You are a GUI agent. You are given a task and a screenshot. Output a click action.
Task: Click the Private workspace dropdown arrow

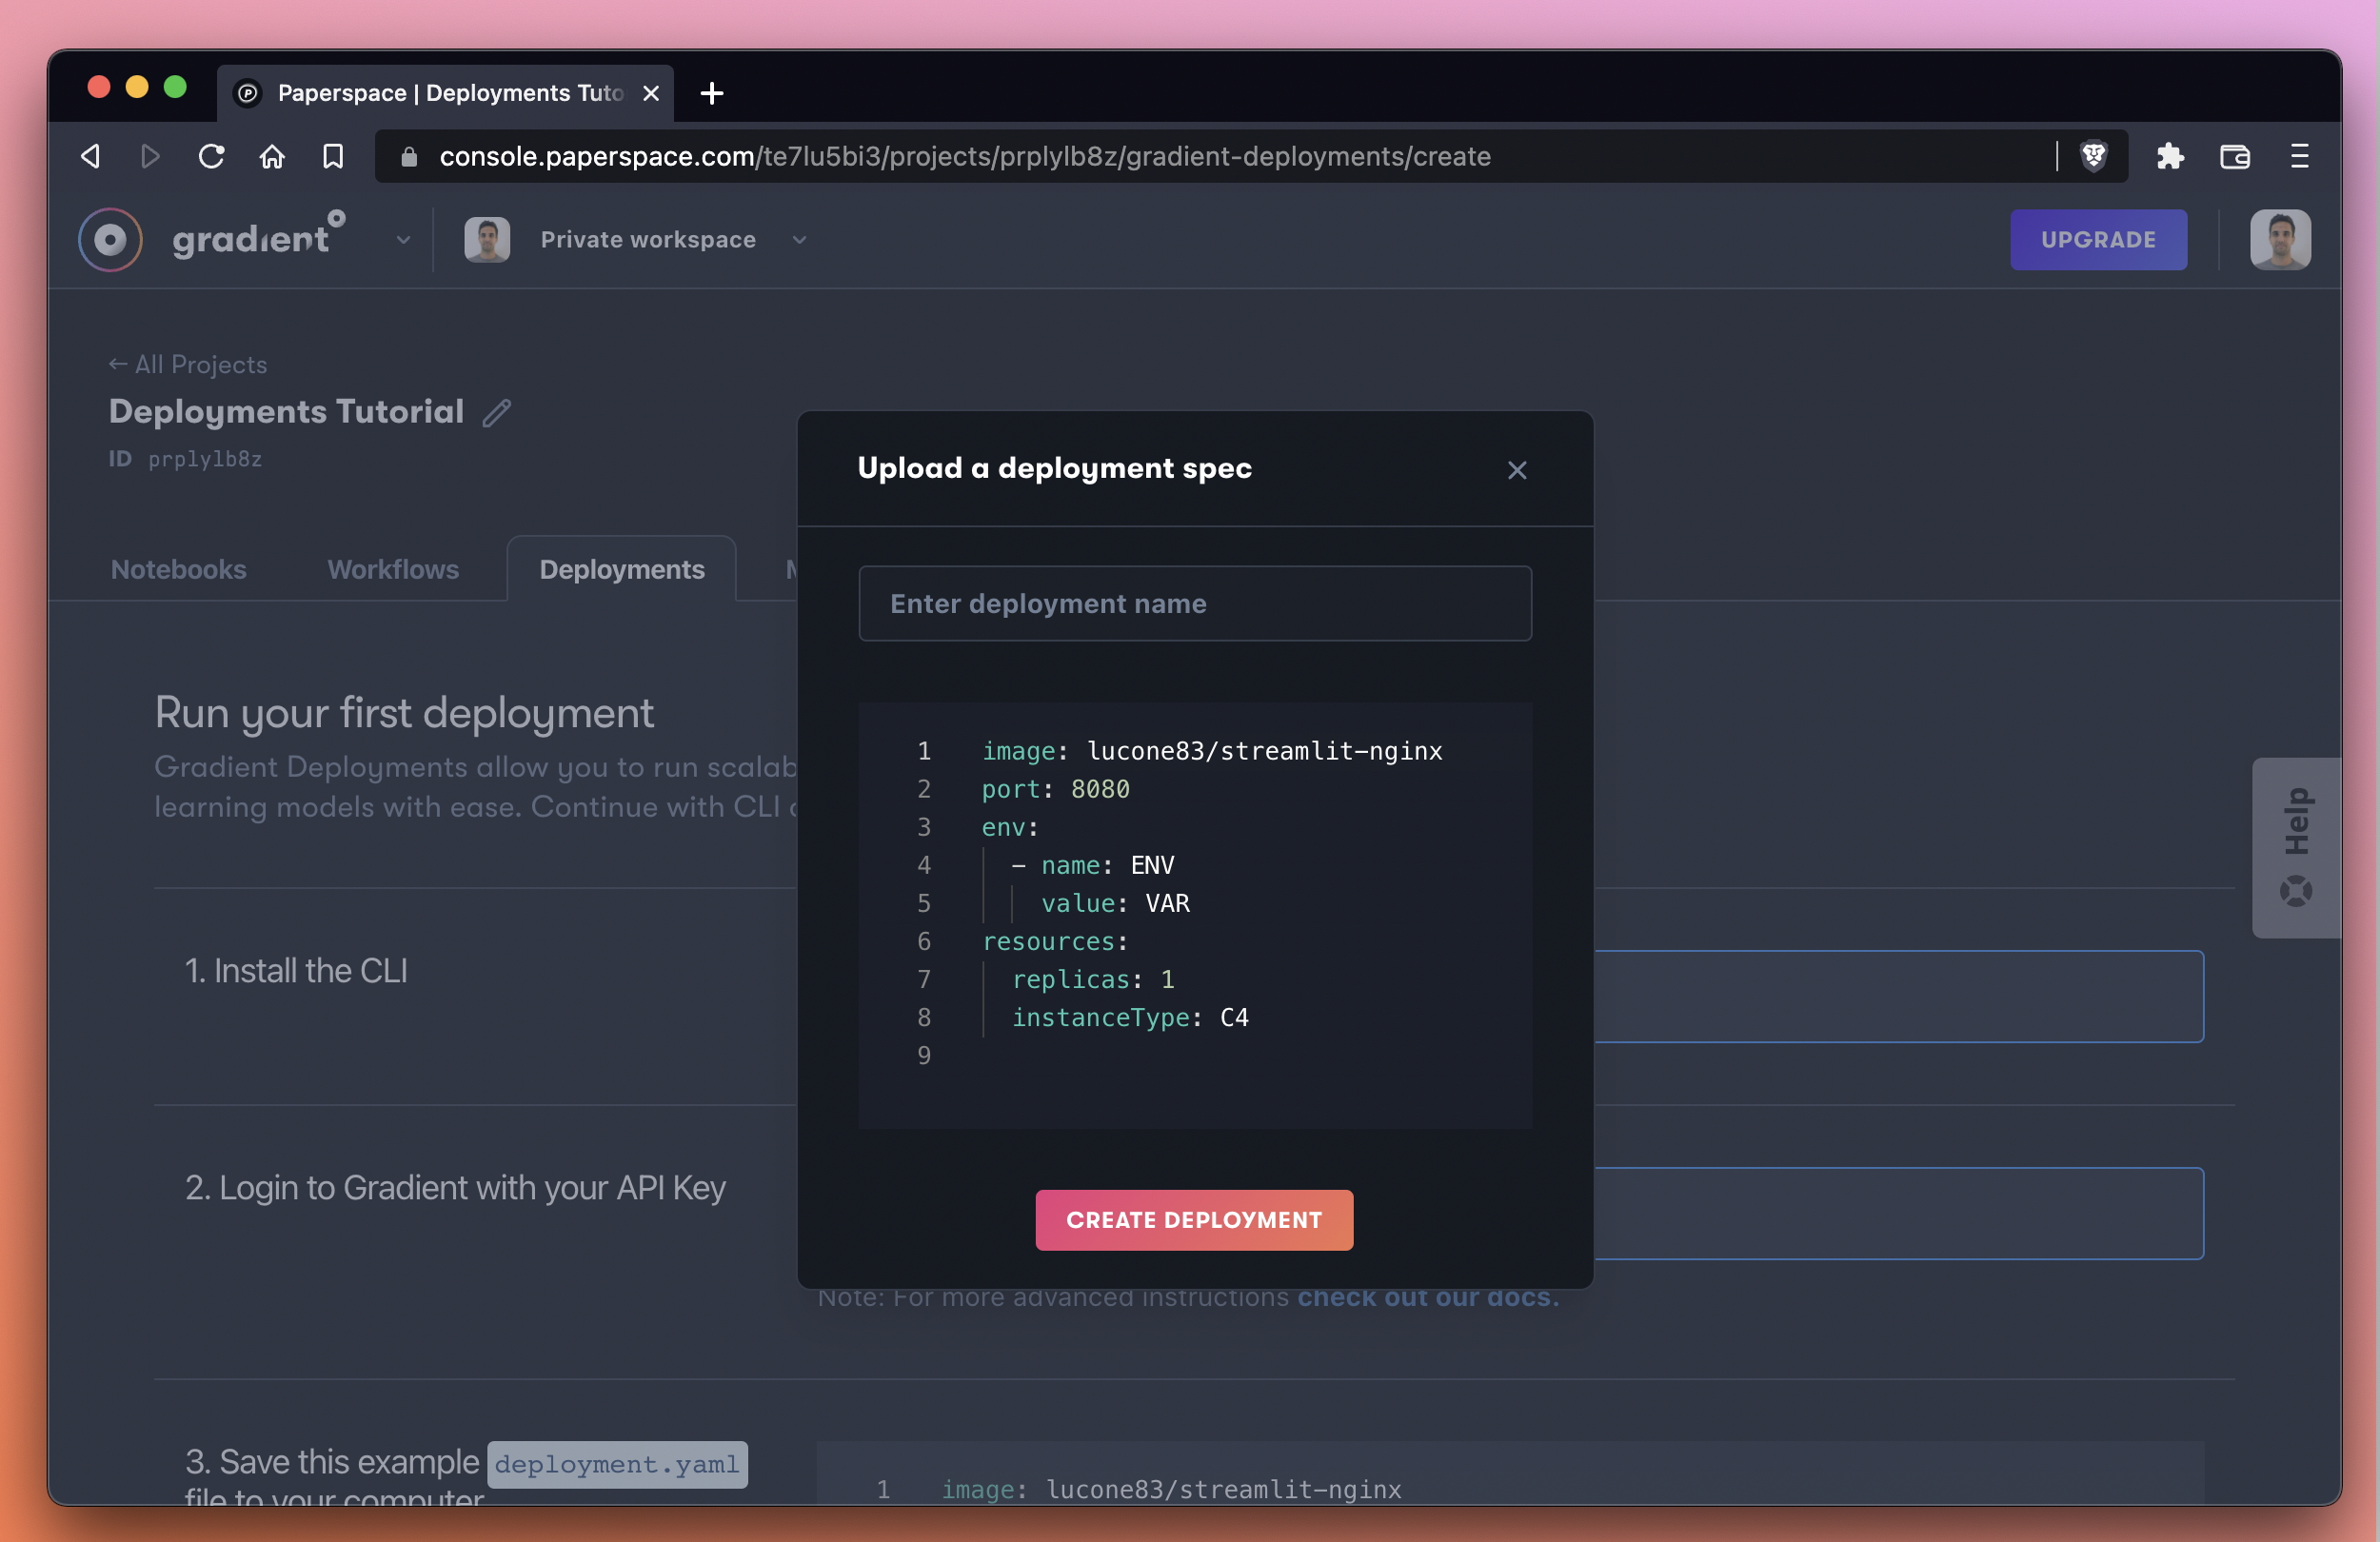tap(798, 238)
